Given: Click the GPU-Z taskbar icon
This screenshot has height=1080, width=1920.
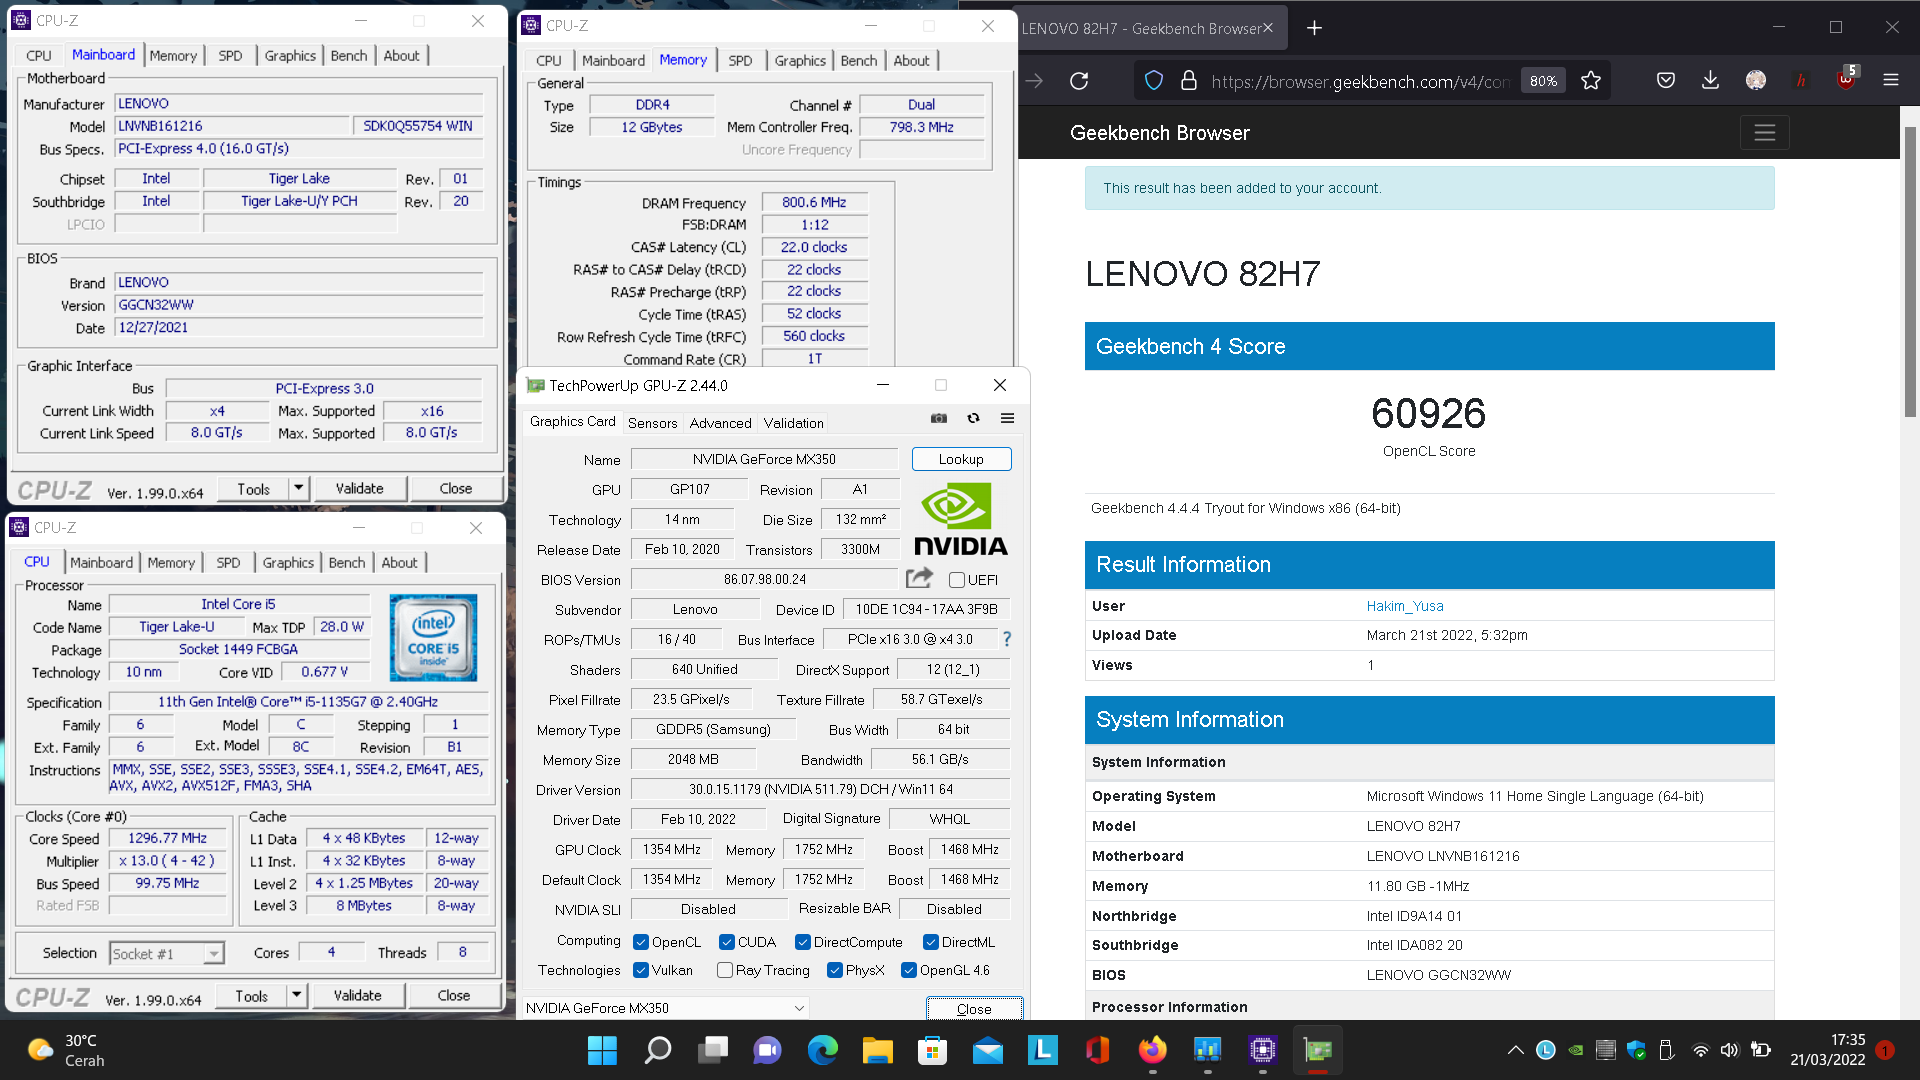Looking at the screenshot, I should pos(1318,1050).
